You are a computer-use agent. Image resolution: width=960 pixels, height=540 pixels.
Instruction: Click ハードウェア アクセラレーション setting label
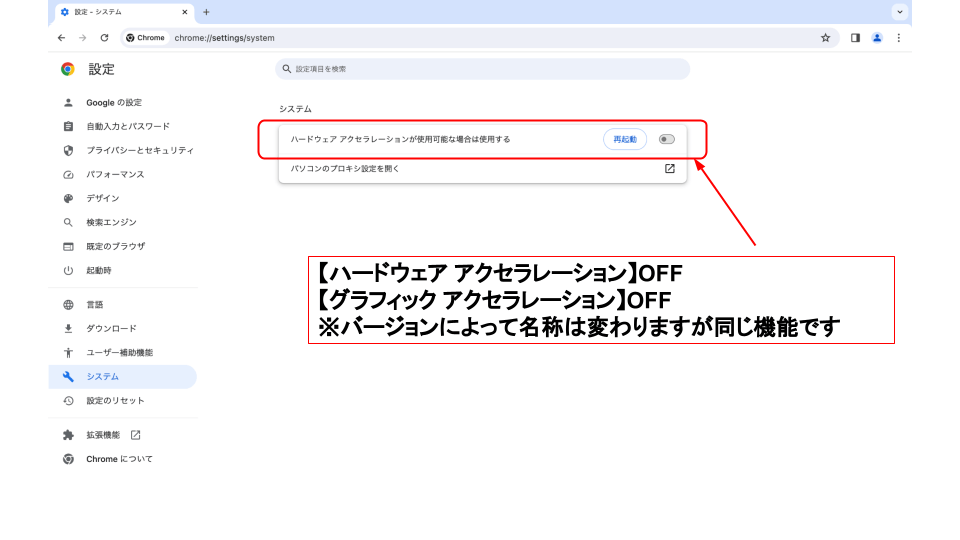400,140
